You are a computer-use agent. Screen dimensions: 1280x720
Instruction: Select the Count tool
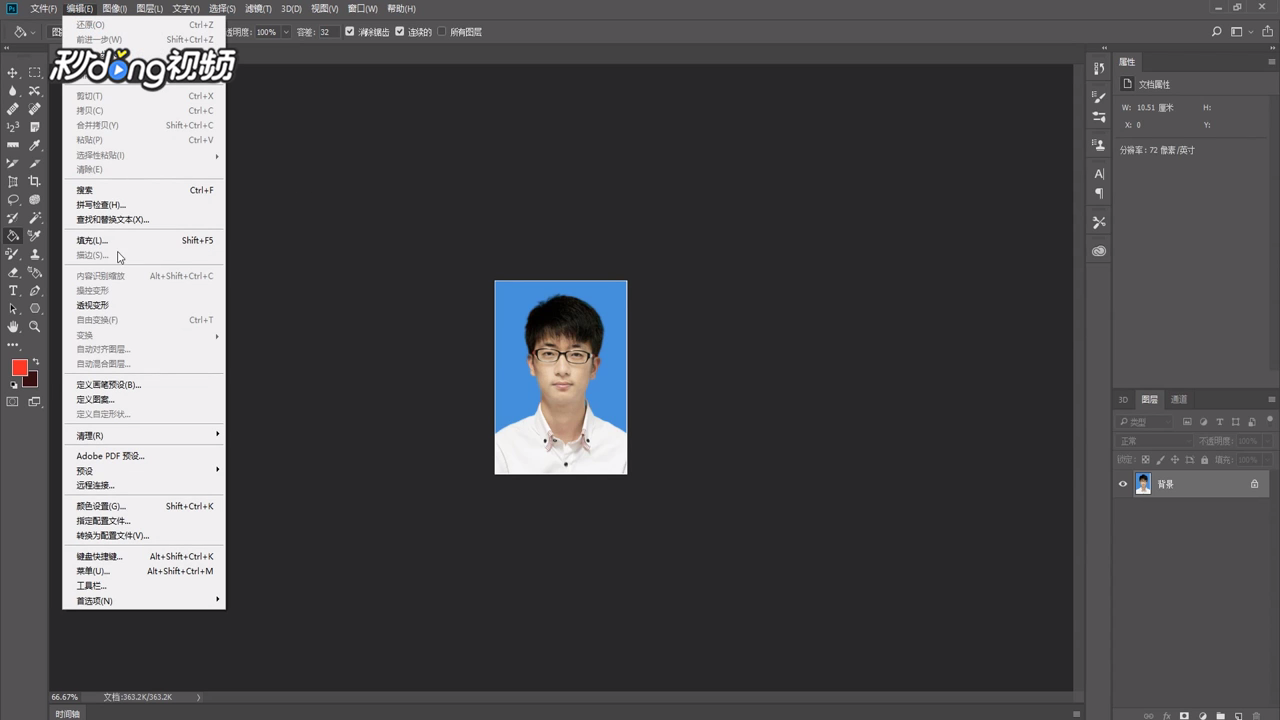[x=12, y=127]
